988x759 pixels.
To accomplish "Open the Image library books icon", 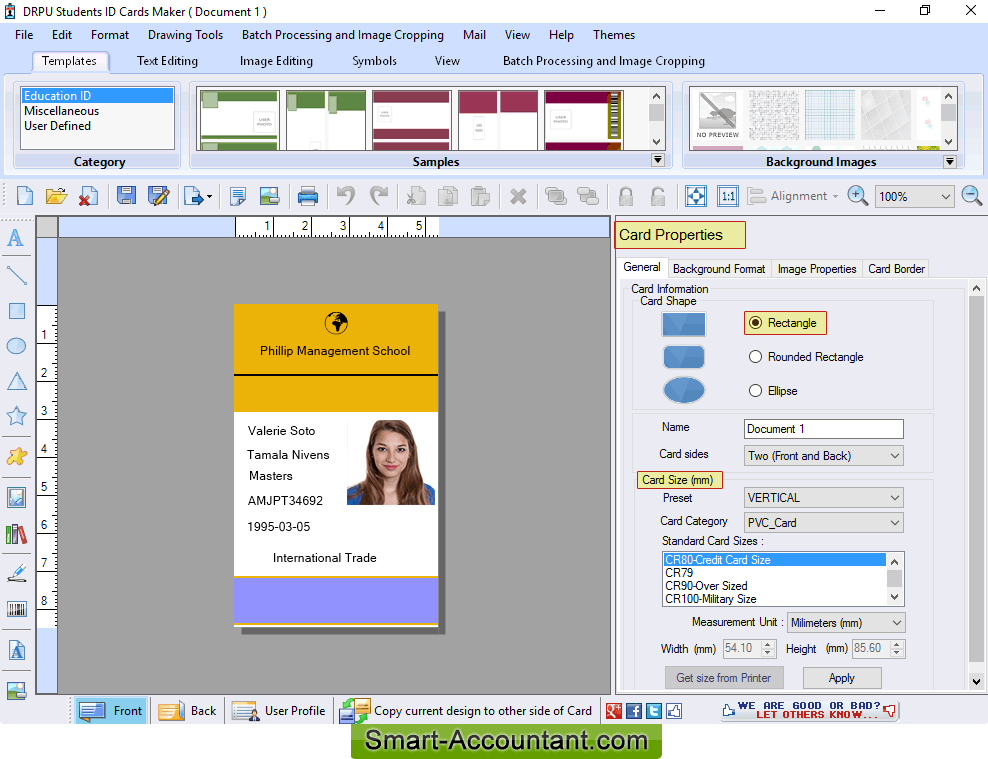I will click(16, 534).
